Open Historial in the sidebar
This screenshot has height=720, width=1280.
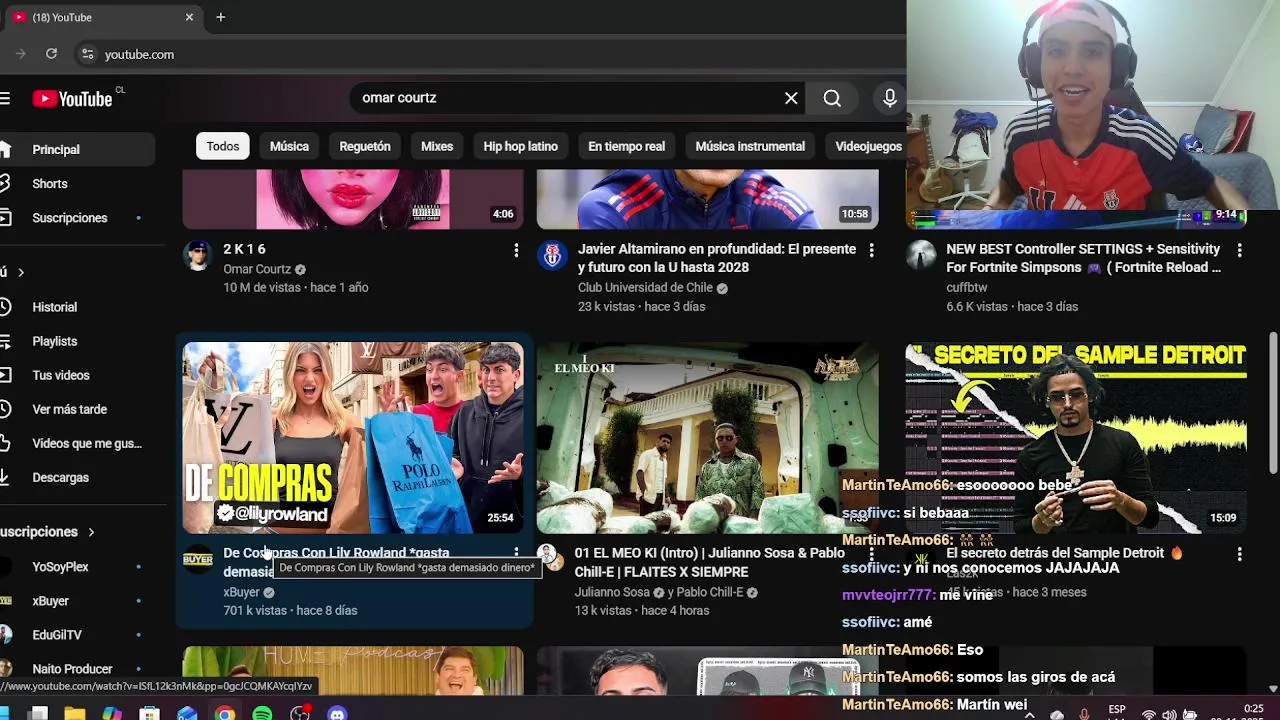(77, 307)
